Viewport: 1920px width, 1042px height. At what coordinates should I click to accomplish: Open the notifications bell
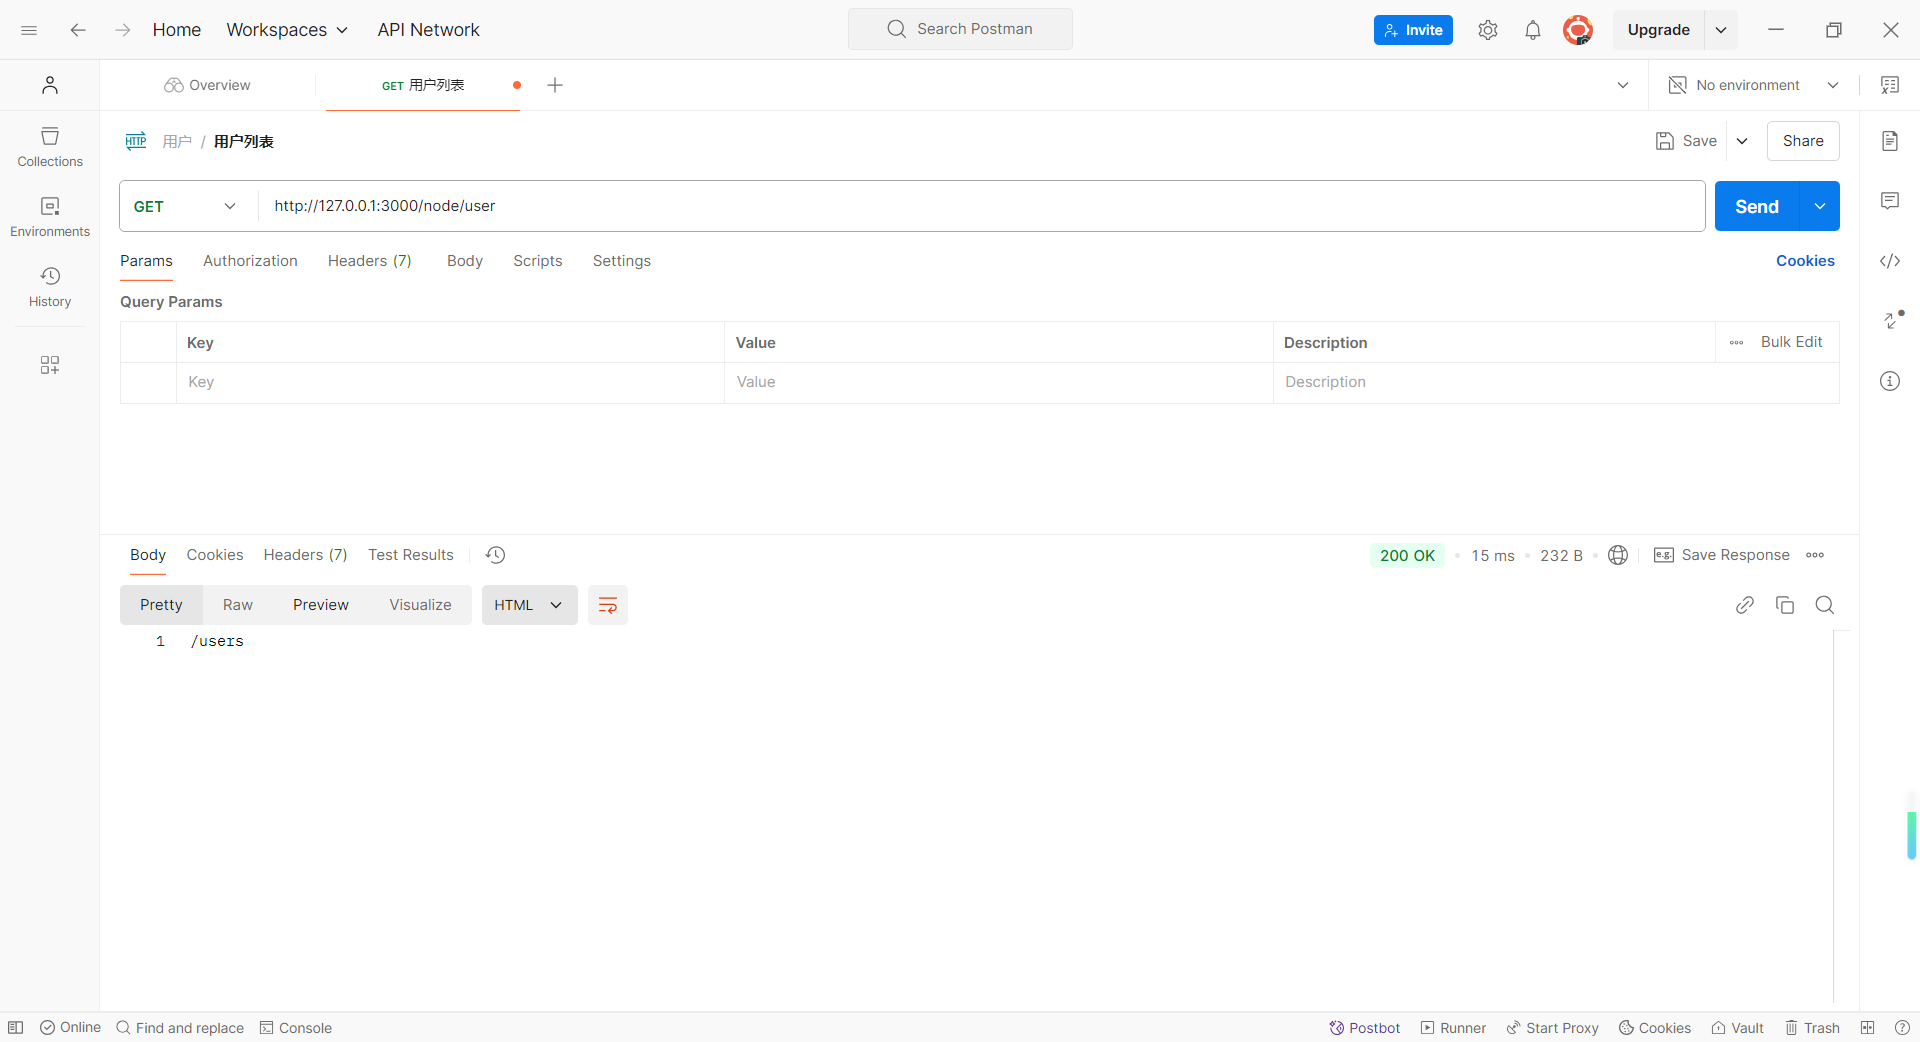[x=1533, y=30]
